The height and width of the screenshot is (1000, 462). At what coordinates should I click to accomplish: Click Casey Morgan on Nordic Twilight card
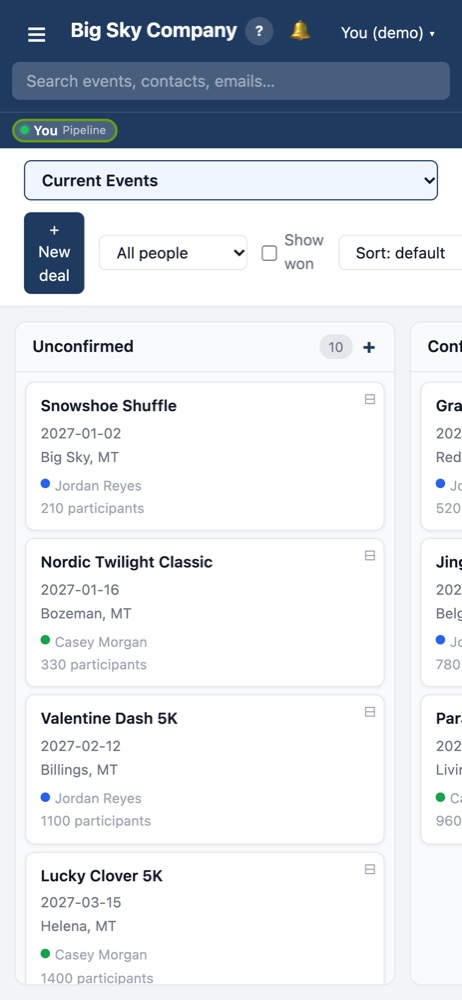pyautogui.click(x=101, y=642)
